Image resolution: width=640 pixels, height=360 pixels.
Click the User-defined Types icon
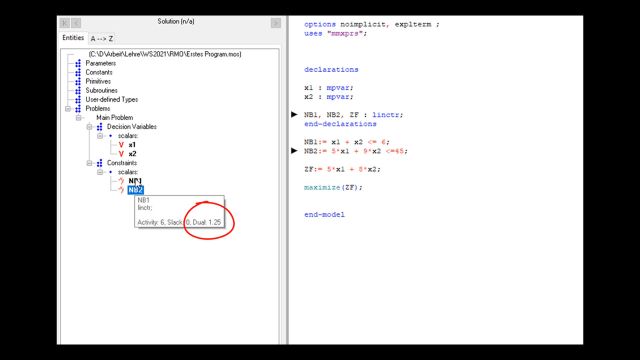click(78, 99)
